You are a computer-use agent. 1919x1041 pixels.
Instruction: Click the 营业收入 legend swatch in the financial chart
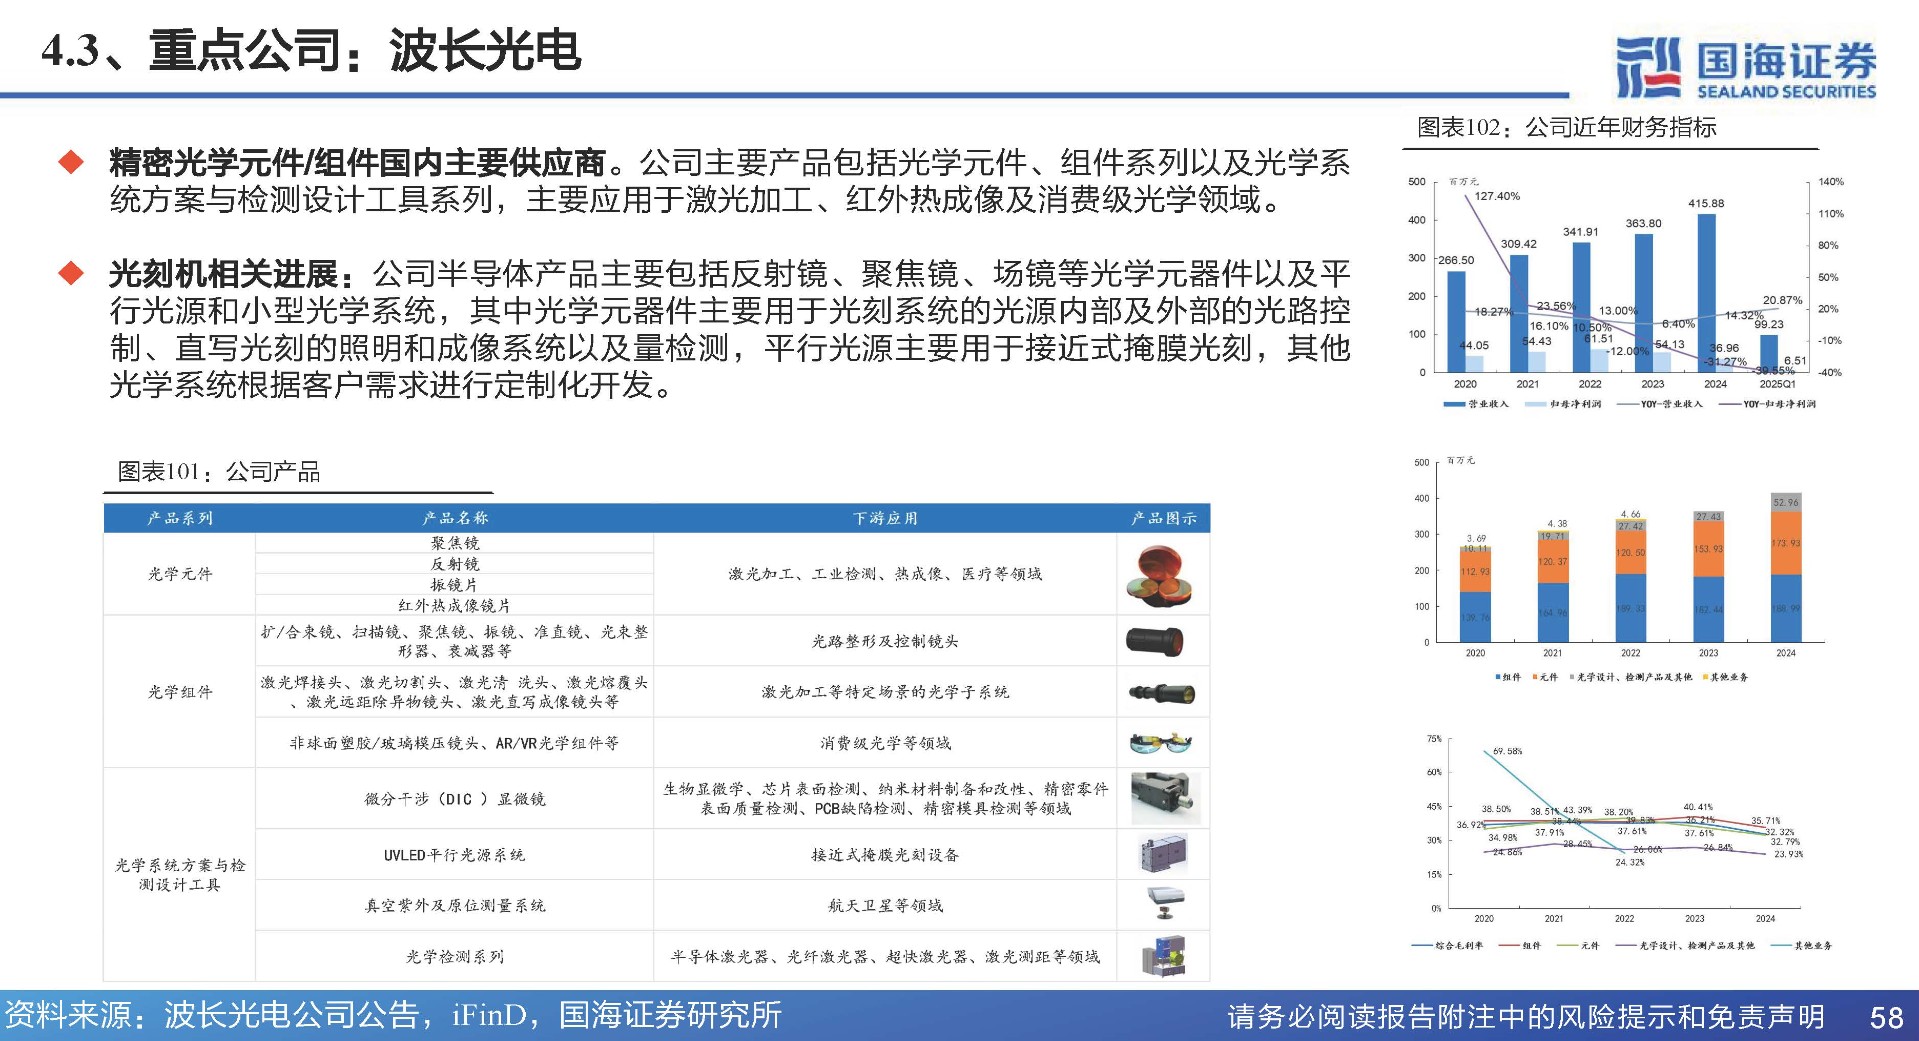[1454, 404]
